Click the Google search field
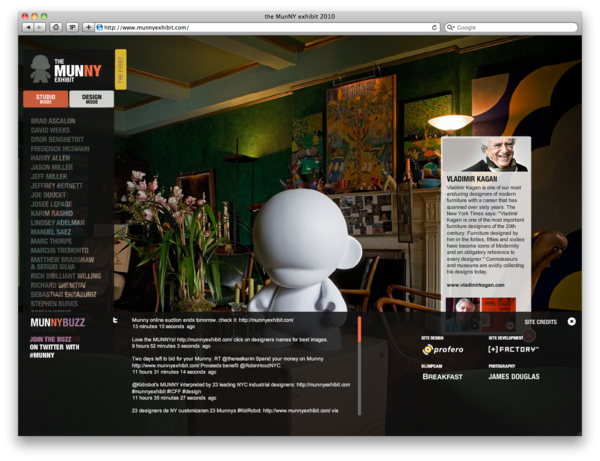 (511, 28)
